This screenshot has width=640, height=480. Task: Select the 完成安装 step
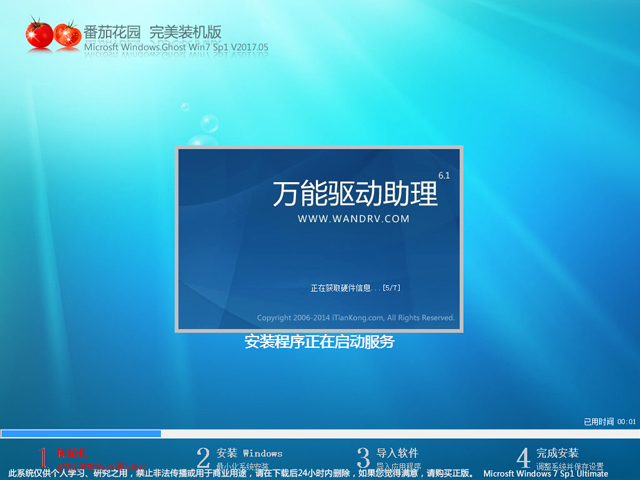click(x=557, y=453)
